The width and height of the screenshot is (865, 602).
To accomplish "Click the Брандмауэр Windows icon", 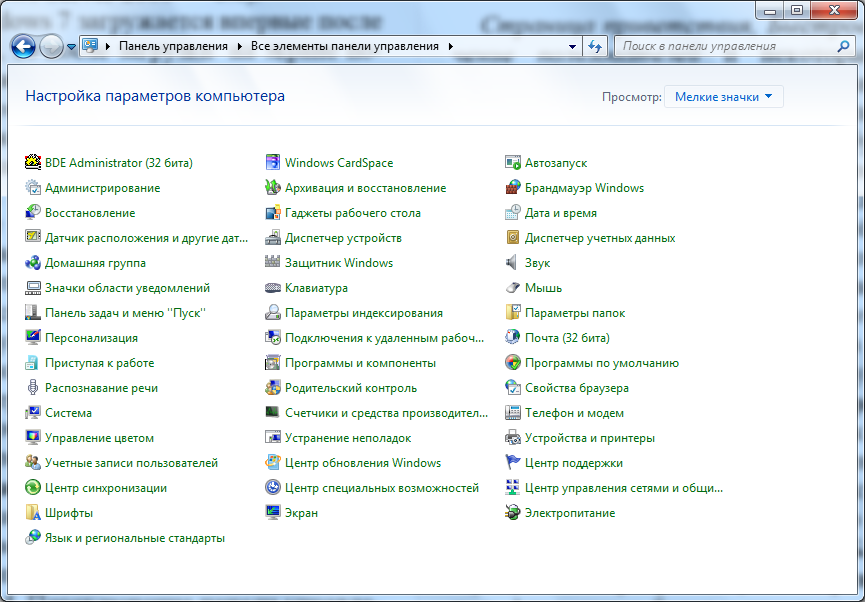I will pyautogui.click(x=513, y=188).
